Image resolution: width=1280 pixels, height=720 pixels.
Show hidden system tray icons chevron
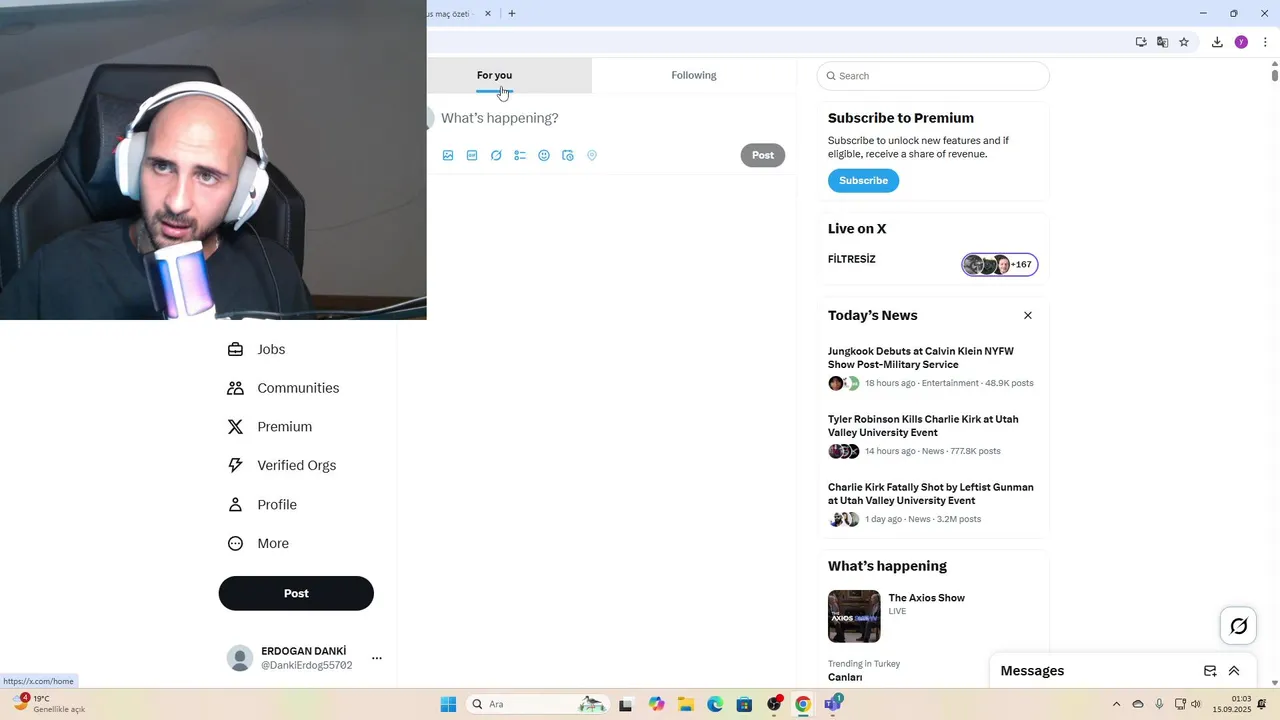1116,704
